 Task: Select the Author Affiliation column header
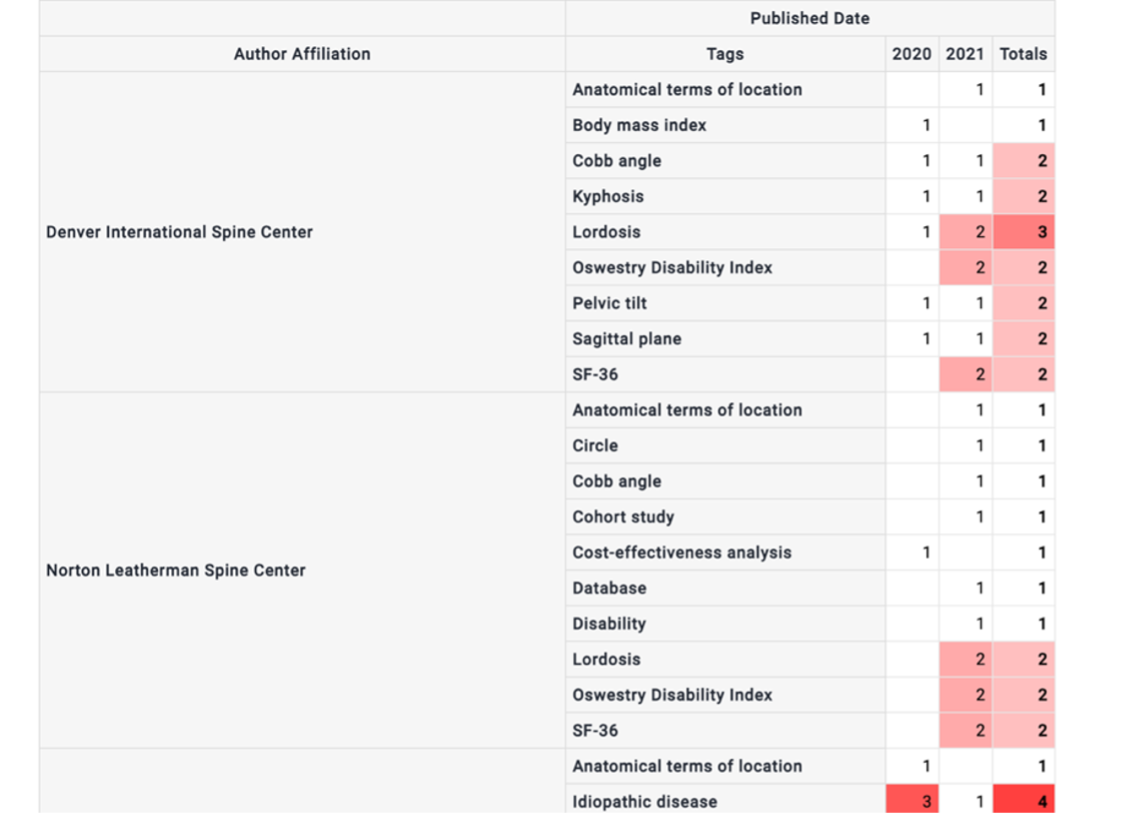(302, 54)
